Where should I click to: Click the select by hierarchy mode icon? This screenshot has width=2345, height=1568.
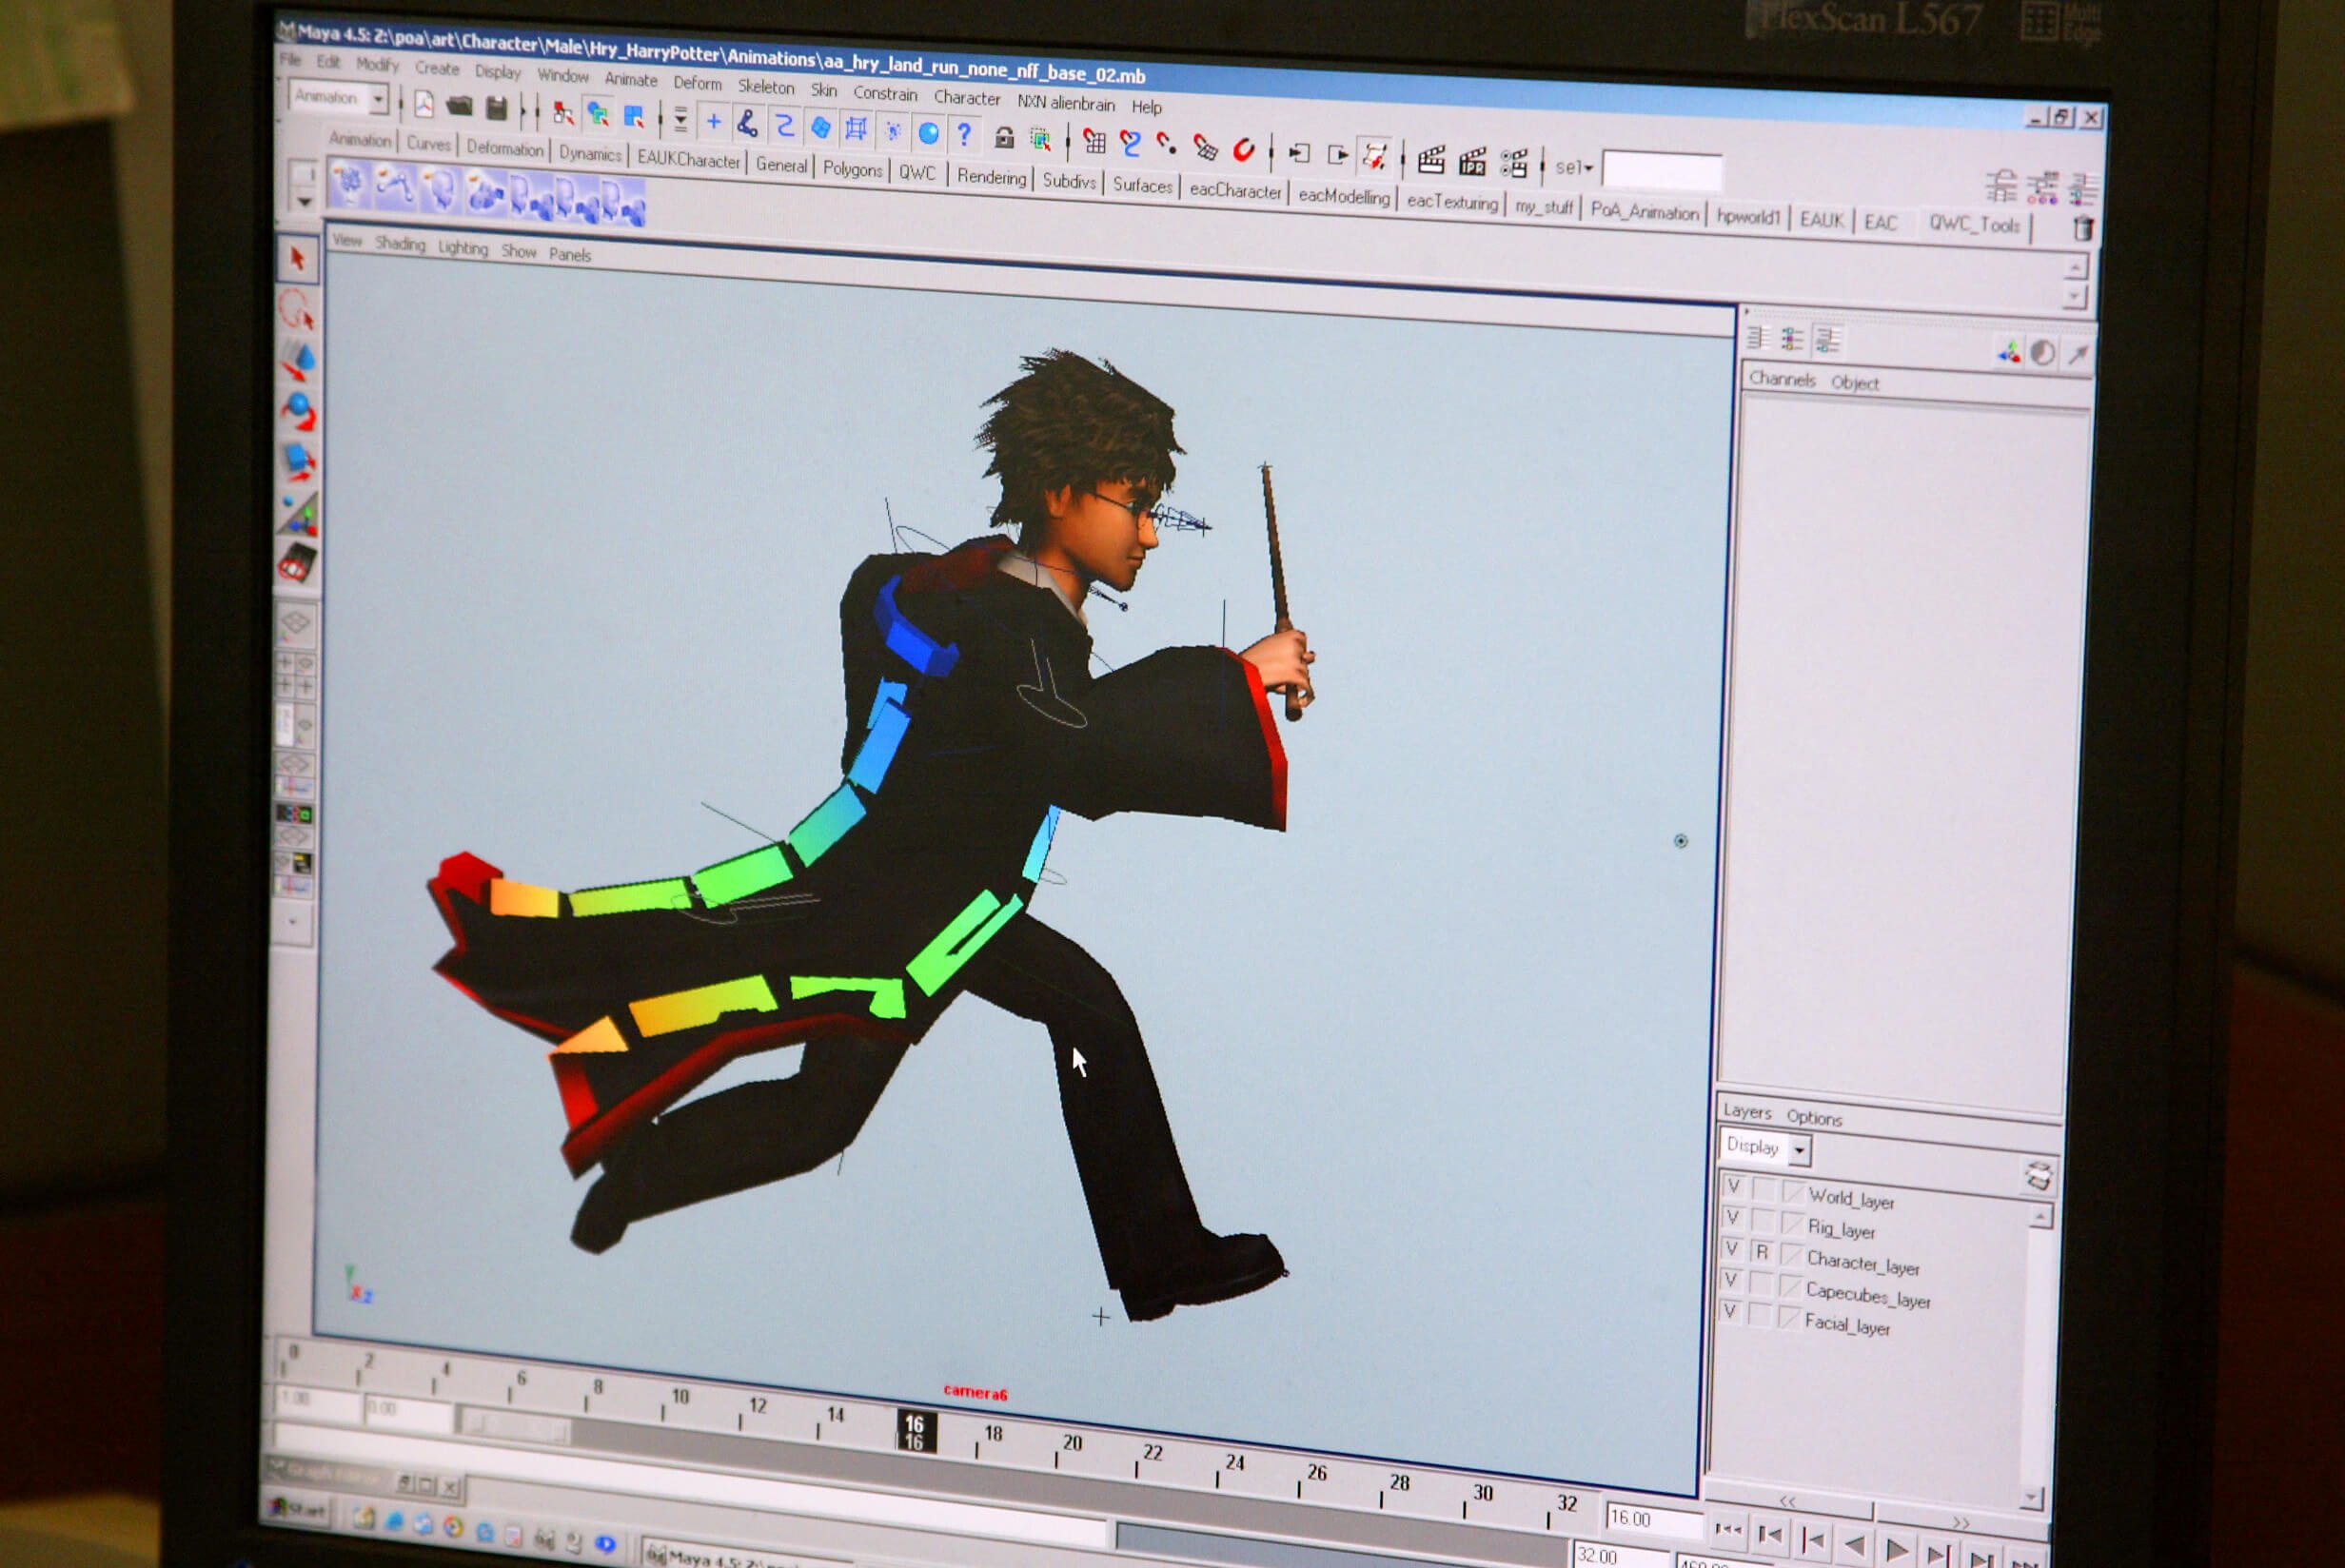[563, 114]
